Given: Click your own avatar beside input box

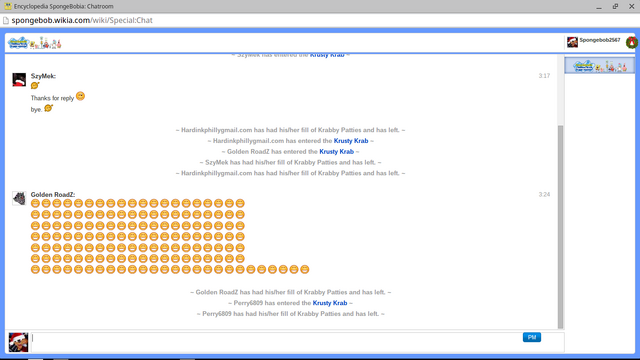Looking at the screenshot, I should pyautogui.click(x=18, y=342).
